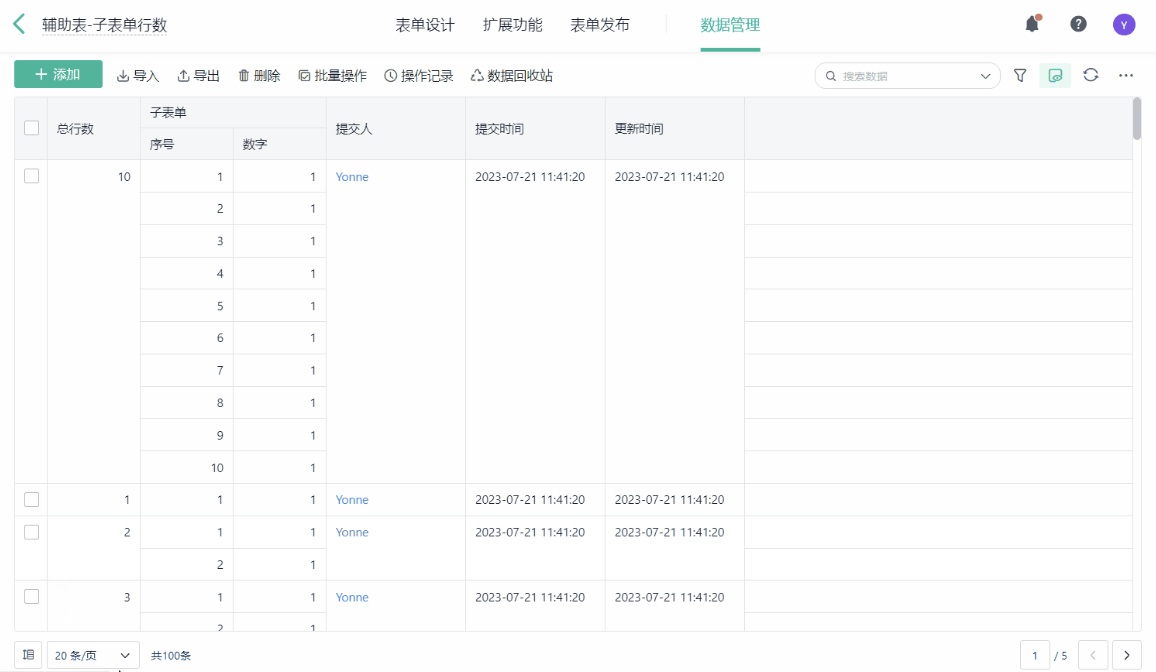
Task: Open the more options ellipsis menu
Action: [1126, 75]
